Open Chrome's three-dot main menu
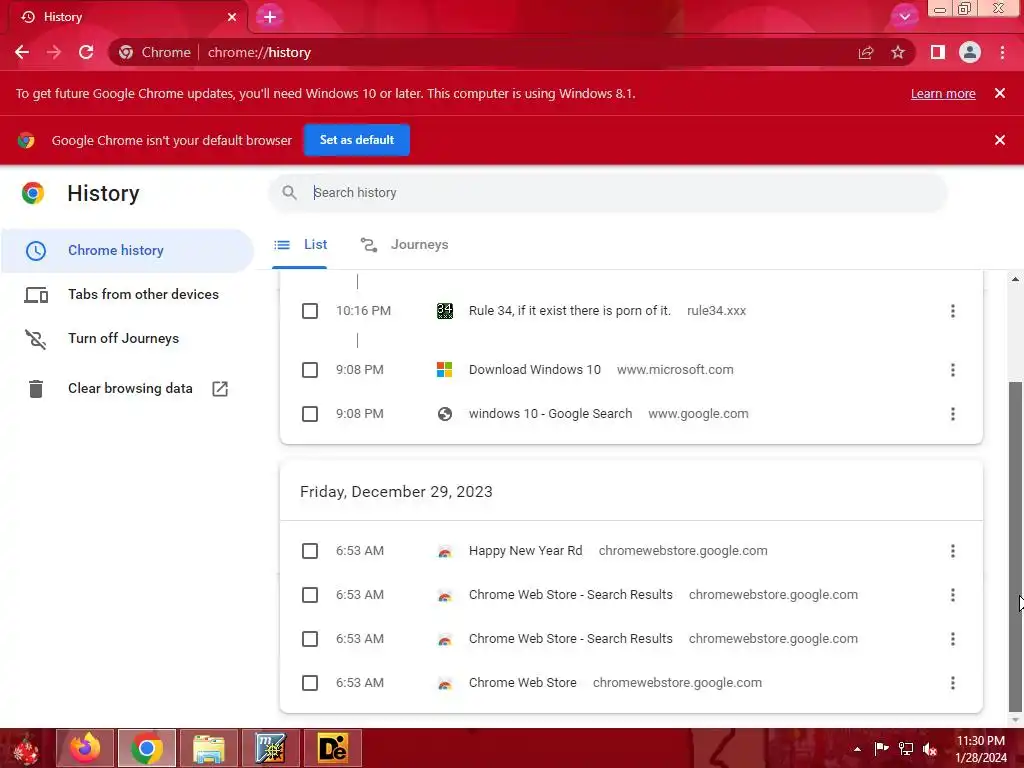 click(x=1002, y=52)
